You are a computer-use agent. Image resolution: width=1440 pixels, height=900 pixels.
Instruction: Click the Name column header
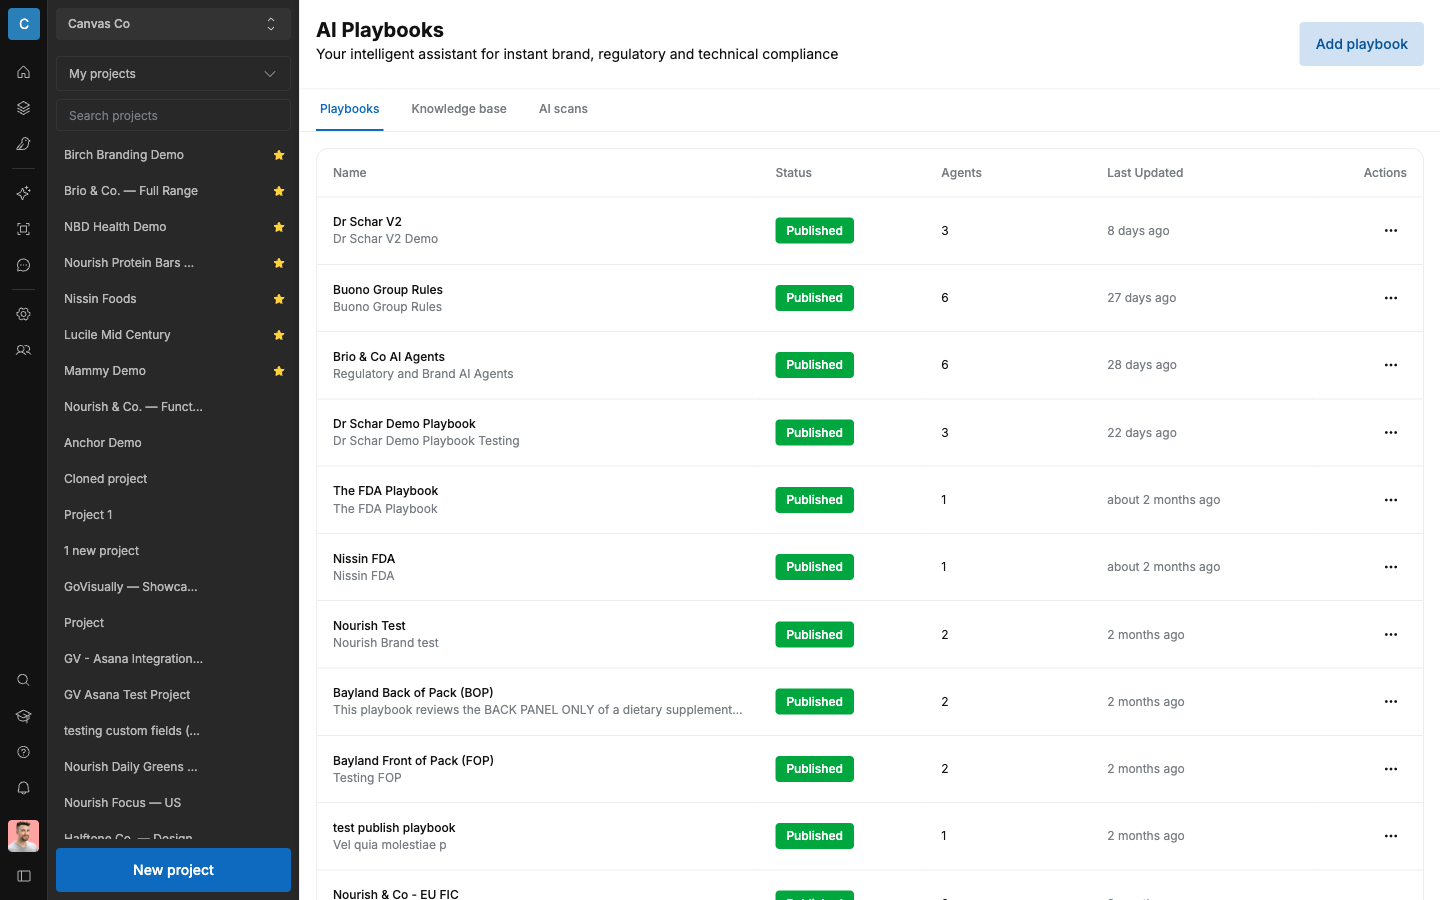coord(350,173)
